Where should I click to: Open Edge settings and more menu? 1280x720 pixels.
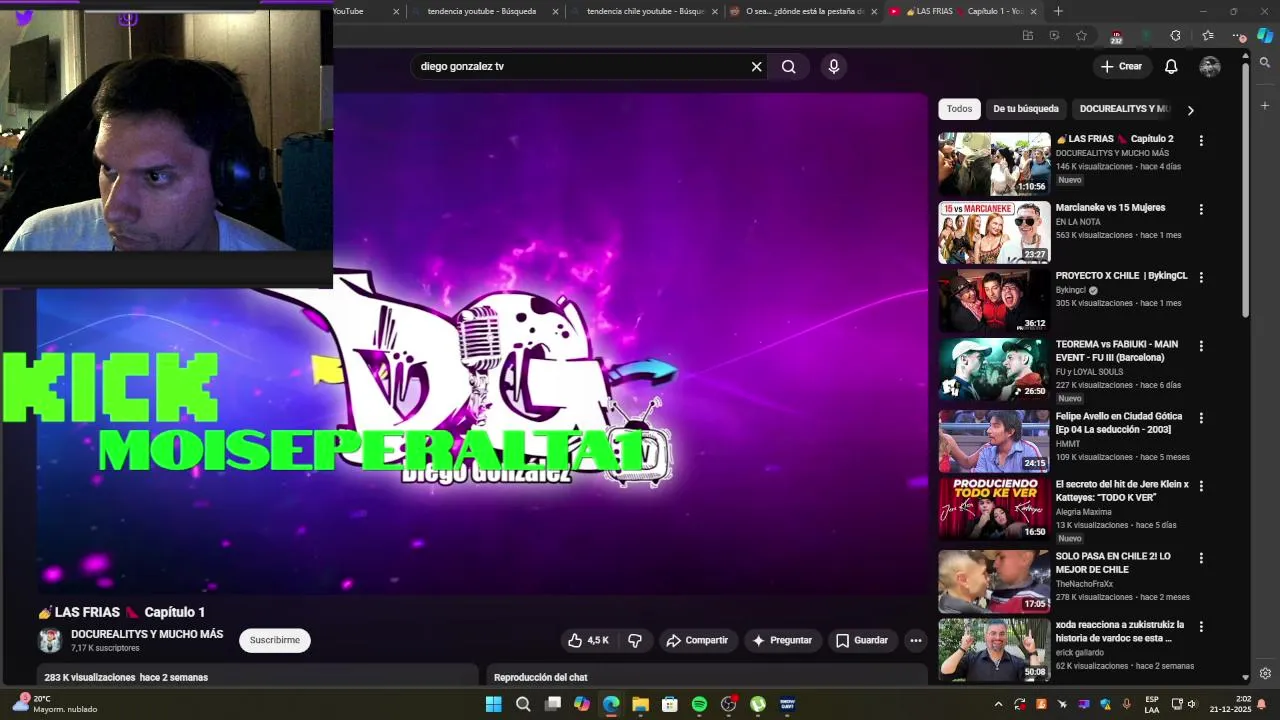(1239, 36)
